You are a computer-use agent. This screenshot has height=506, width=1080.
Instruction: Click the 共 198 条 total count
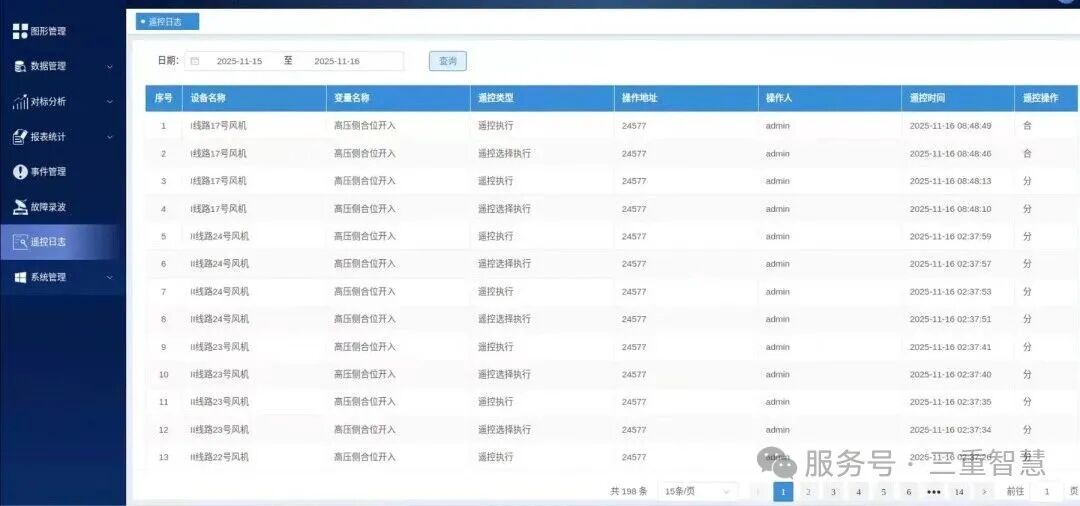[x=628, y=492]
